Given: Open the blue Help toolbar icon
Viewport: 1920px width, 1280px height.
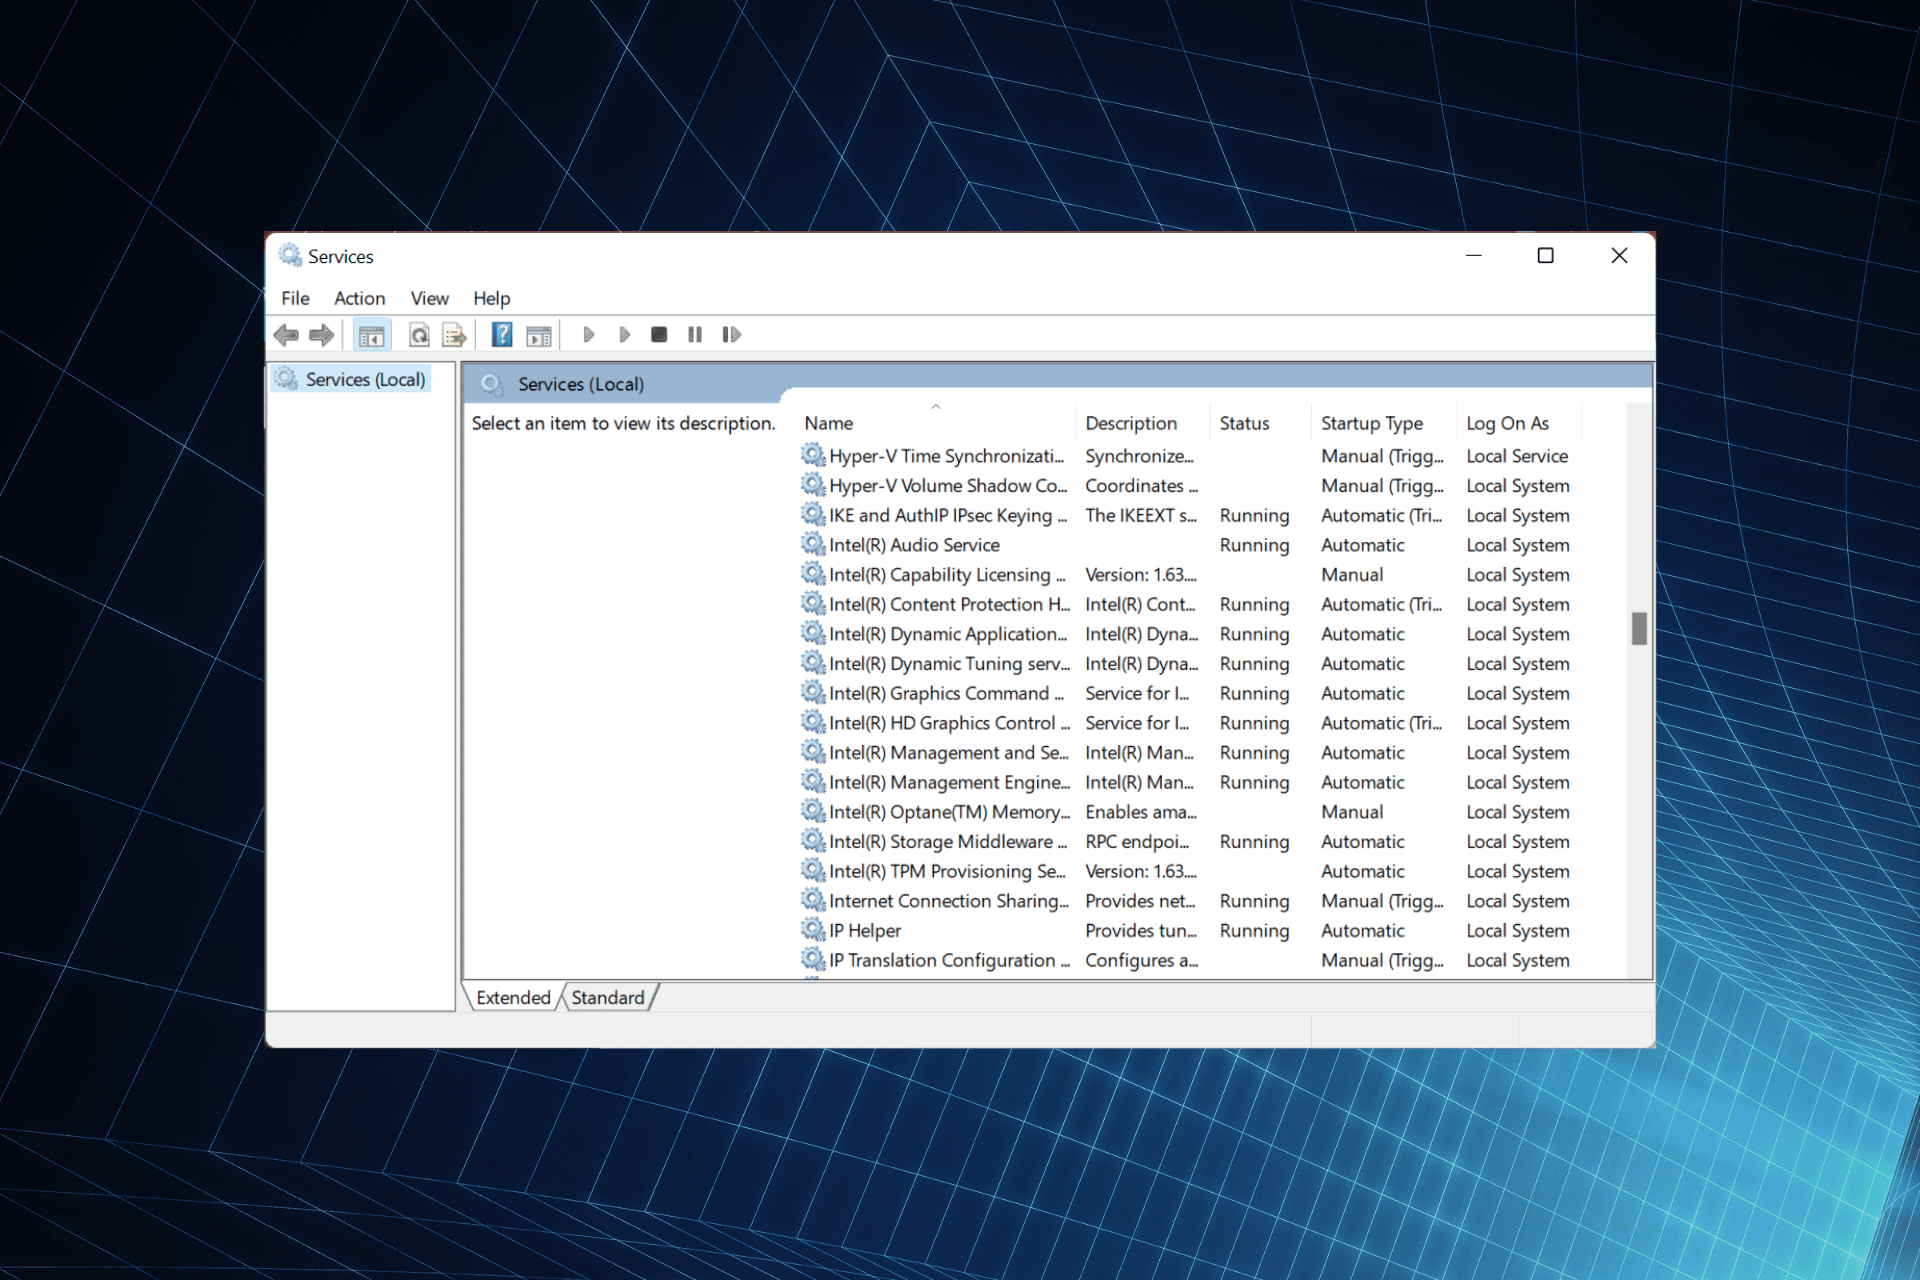Looking at the screenshot, I should coord(502,336).
